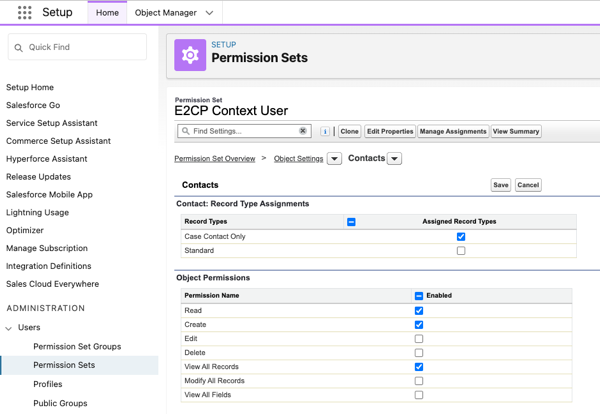This screenshot has height=414, width=600.
Task: Cancel the Contacts permission edits
Action: pyautogui.click(x=528, y=185)
